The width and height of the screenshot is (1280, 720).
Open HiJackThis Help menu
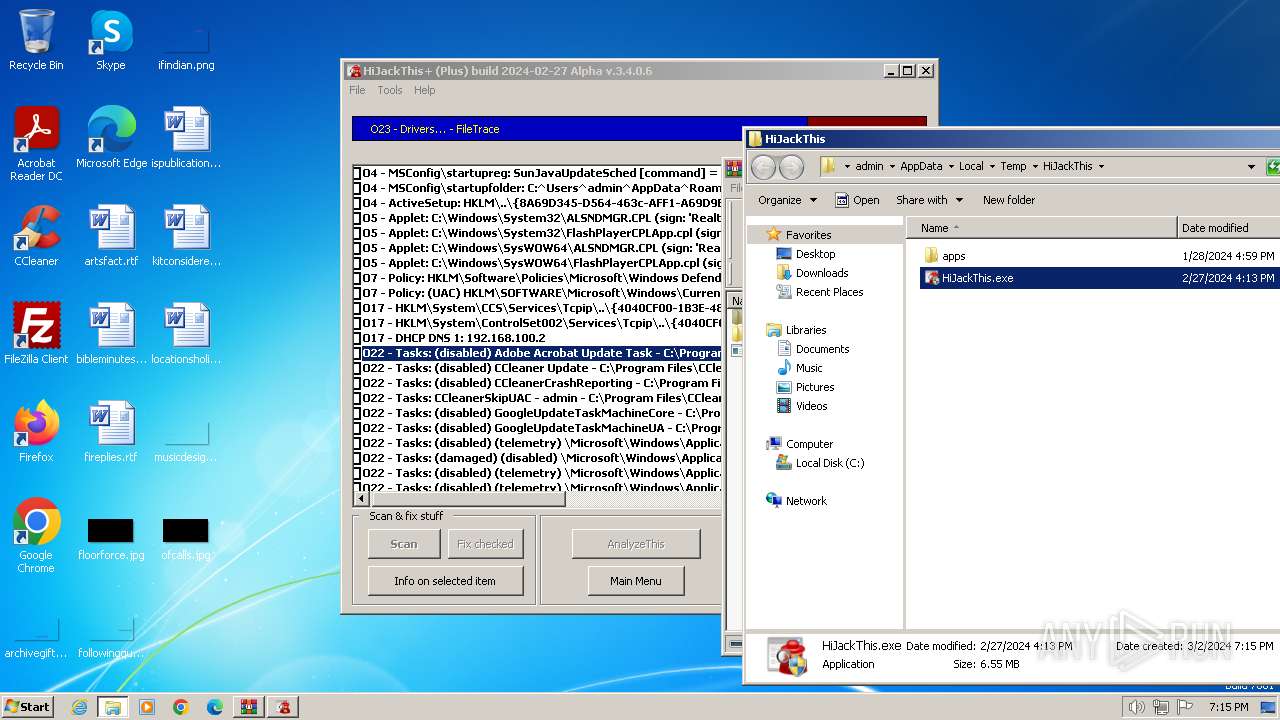(x=425, y=90)
